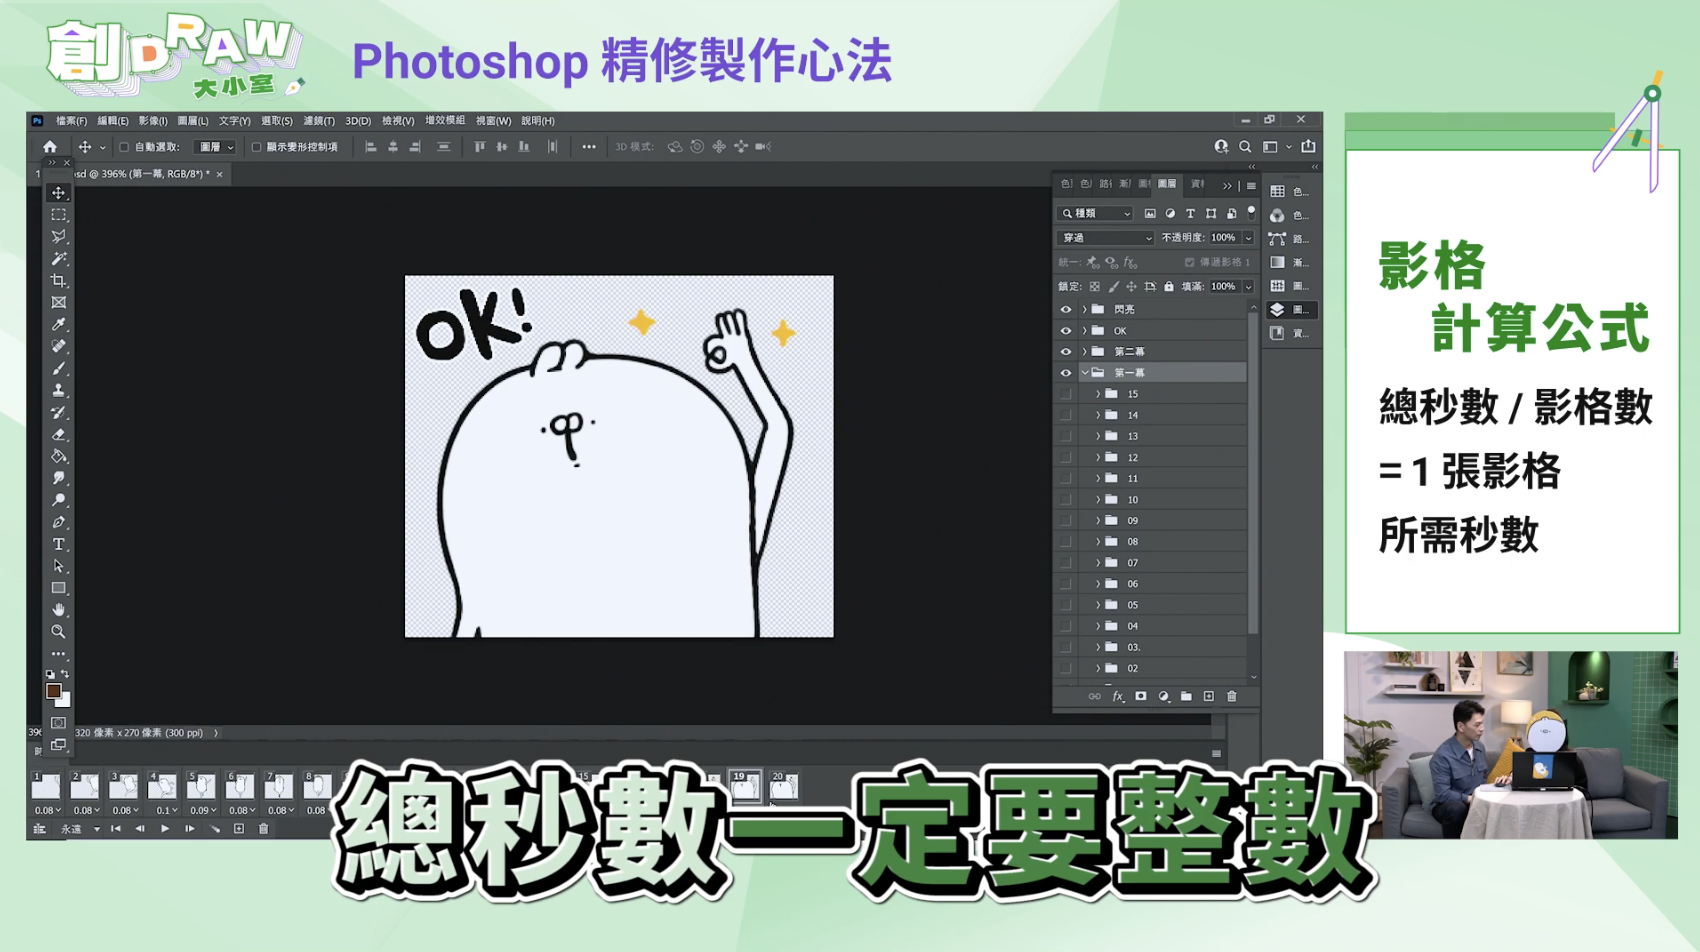Open the 影像(I) menu
Viewport: 1700px width, 952px height.
coord(153,121)
